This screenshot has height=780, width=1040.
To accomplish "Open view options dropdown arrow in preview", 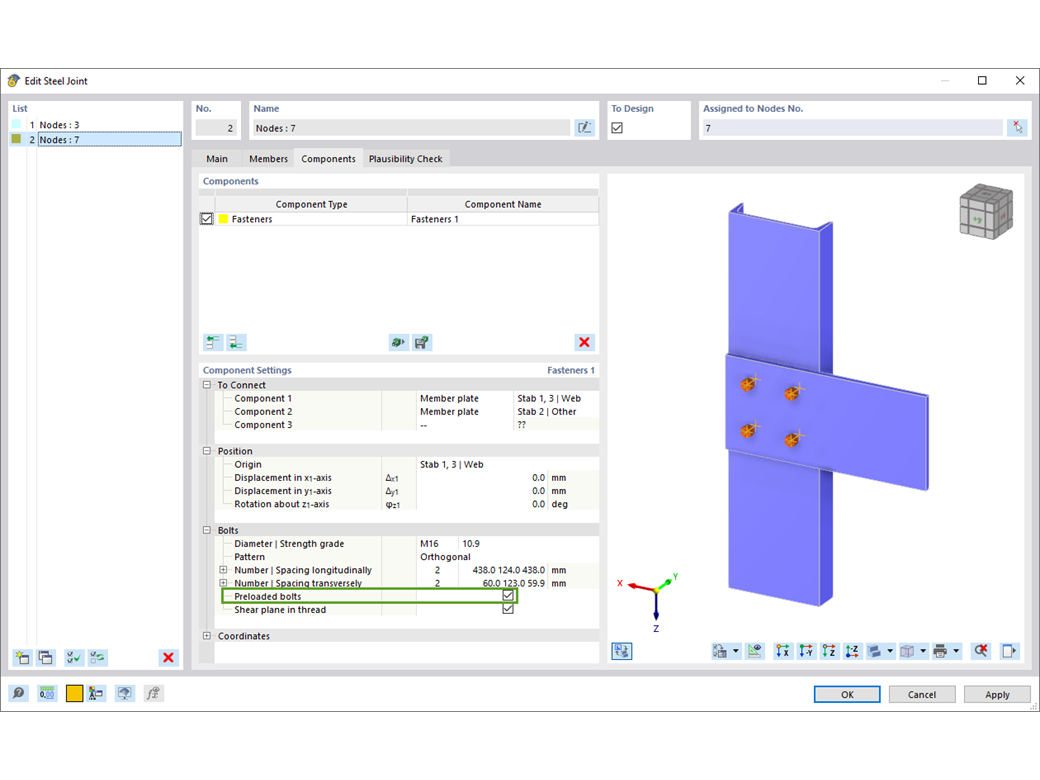I will (736, 651).
